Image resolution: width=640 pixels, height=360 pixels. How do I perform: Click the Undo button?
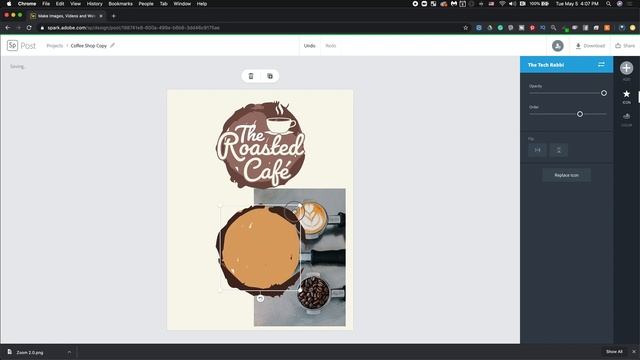pyautogui.click(x=309, y=46)
